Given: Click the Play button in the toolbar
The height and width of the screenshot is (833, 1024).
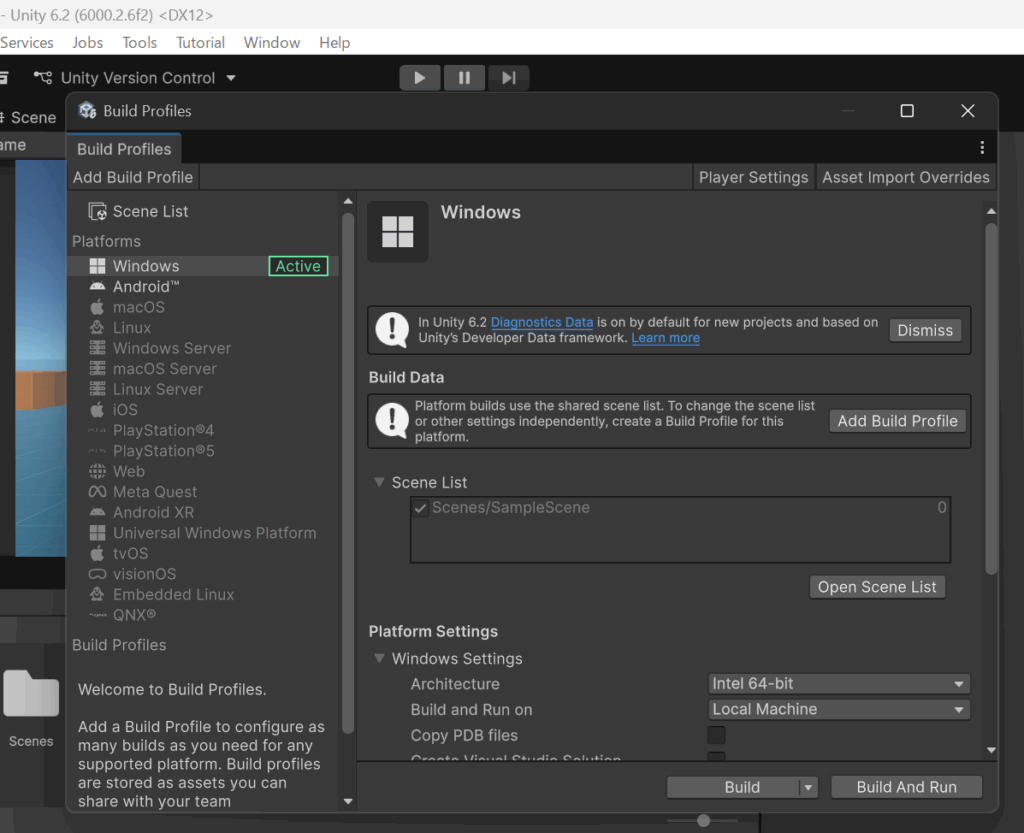Looking at the screenshot, I should coord(420,78).
